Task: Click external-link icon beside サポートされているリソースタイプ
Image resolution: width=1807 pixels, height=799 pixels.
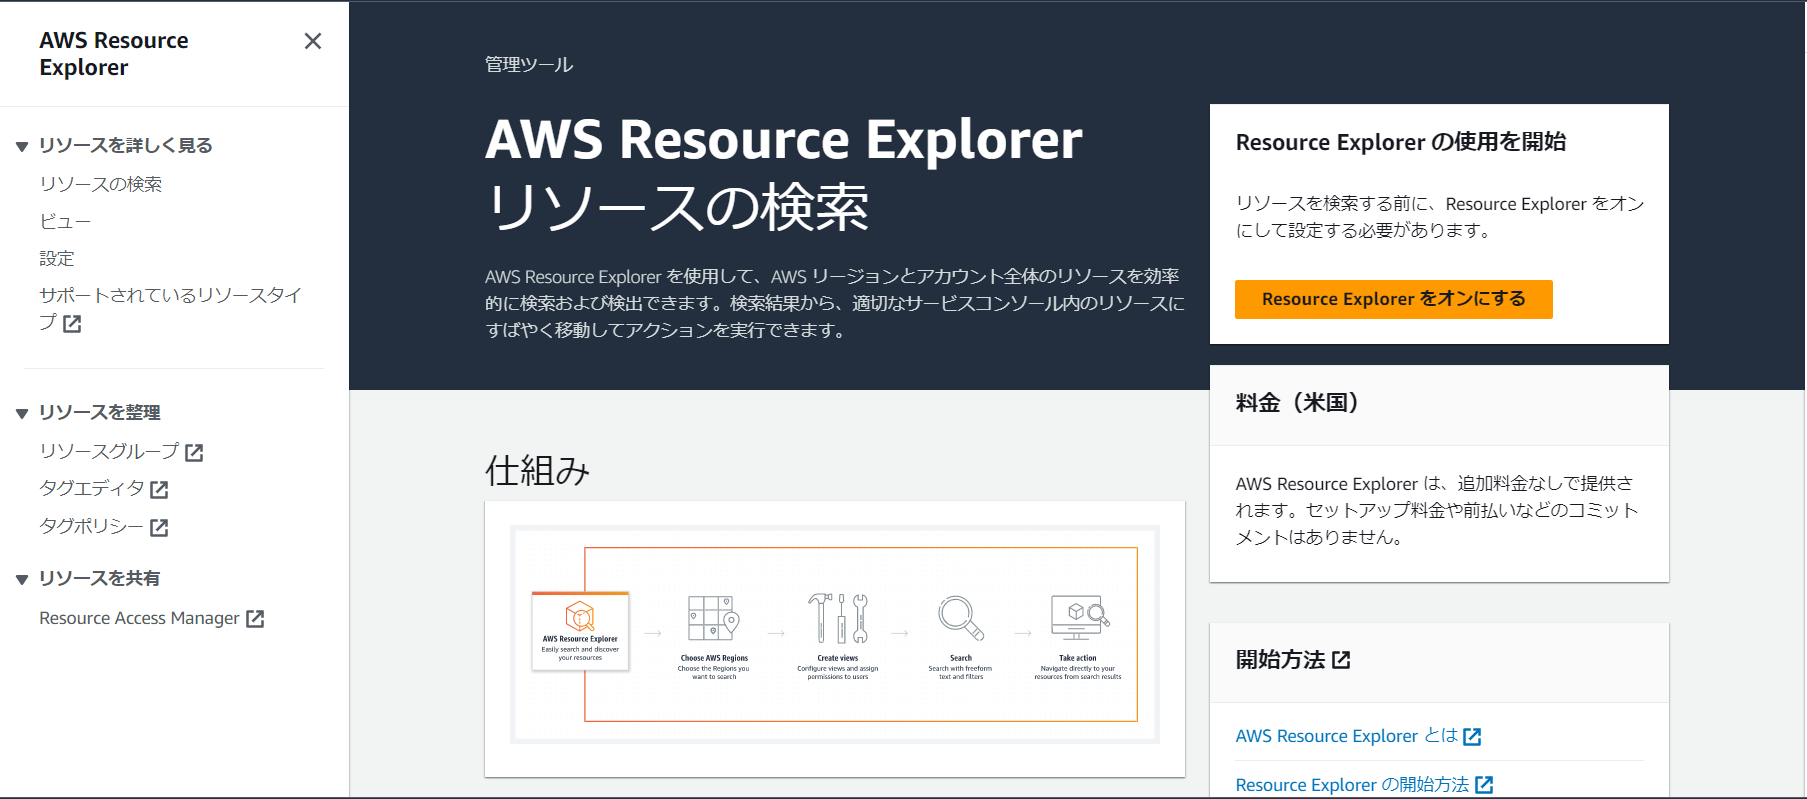Action: (x=72, y=323)
